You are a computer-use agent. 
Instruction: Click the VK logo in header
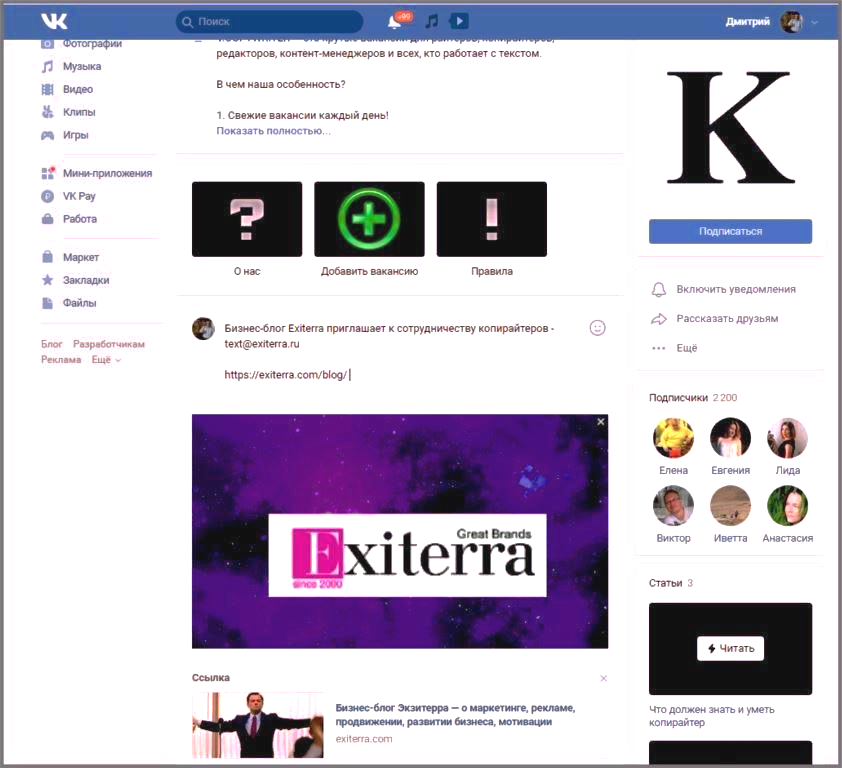(x=54, y=21)
